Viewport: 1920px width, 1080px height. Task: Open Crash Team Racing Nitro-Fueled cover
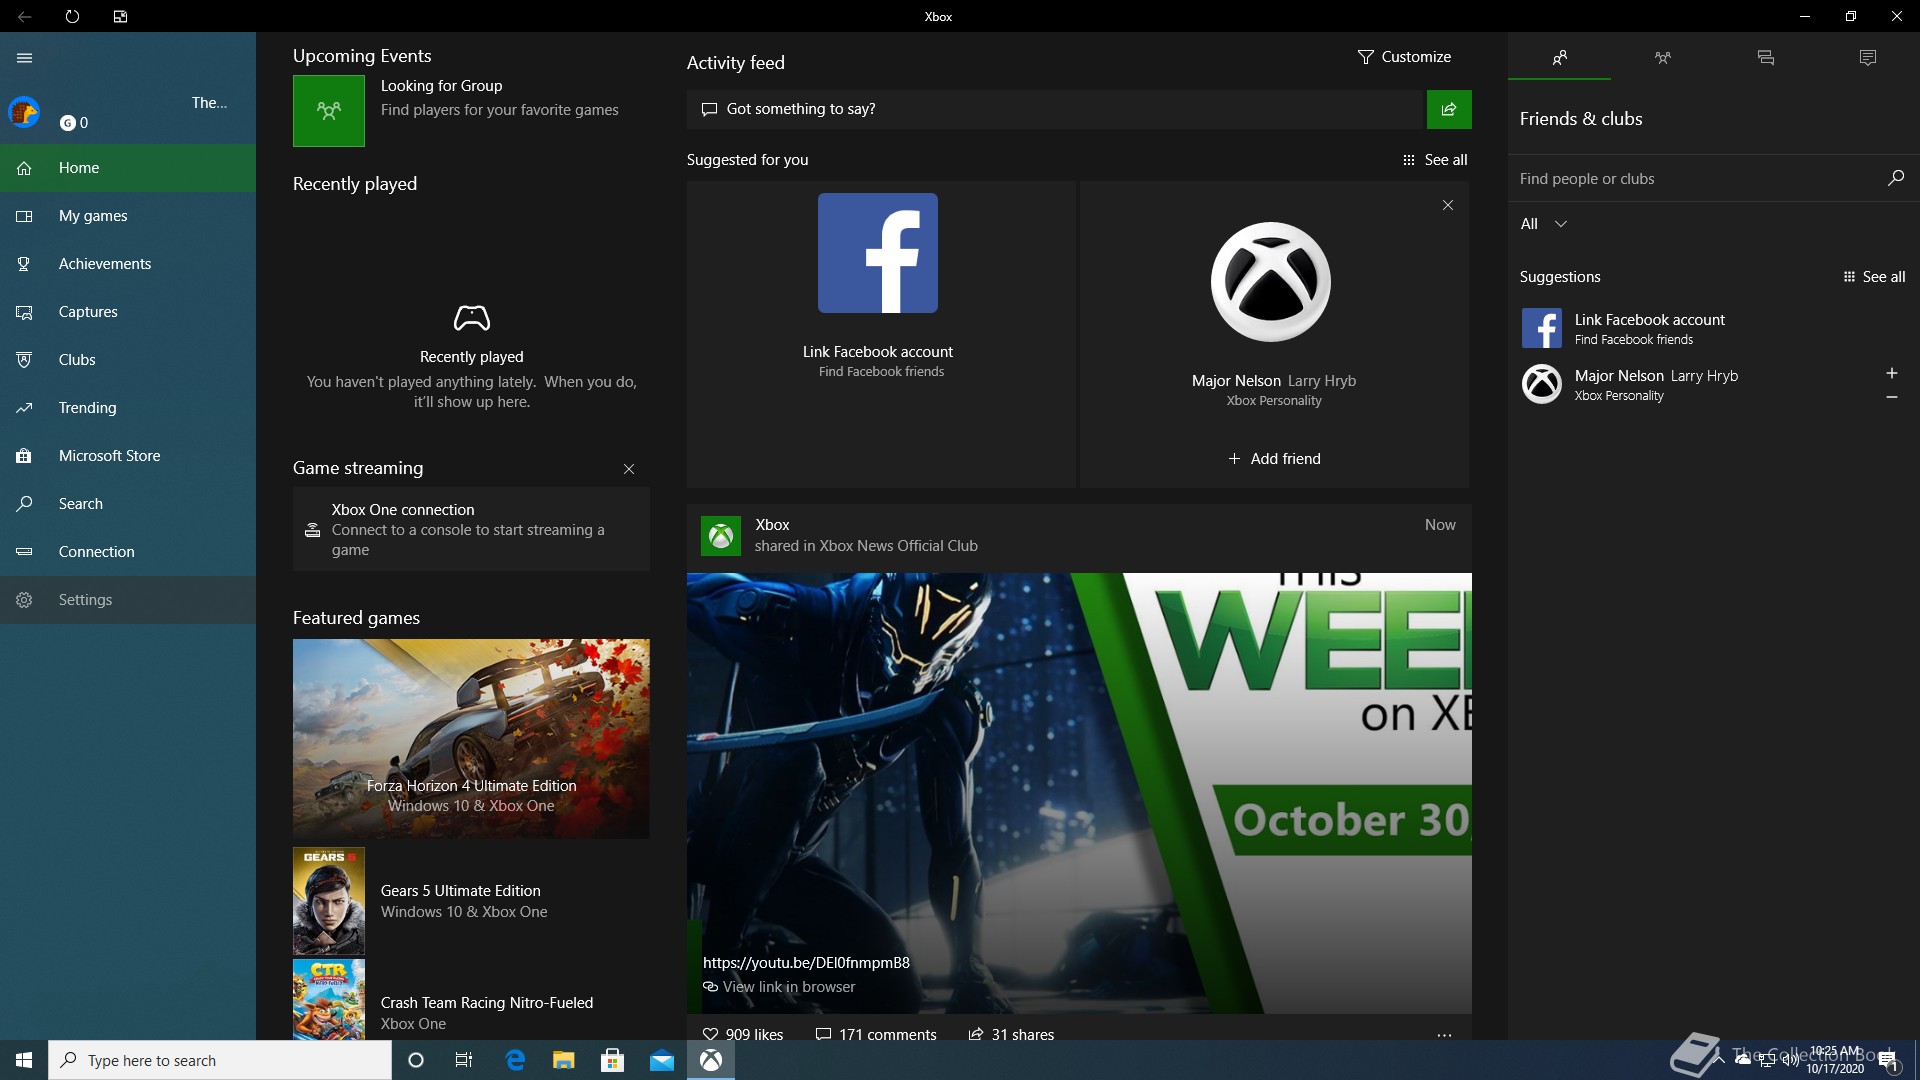click(x=329, y=1000)
